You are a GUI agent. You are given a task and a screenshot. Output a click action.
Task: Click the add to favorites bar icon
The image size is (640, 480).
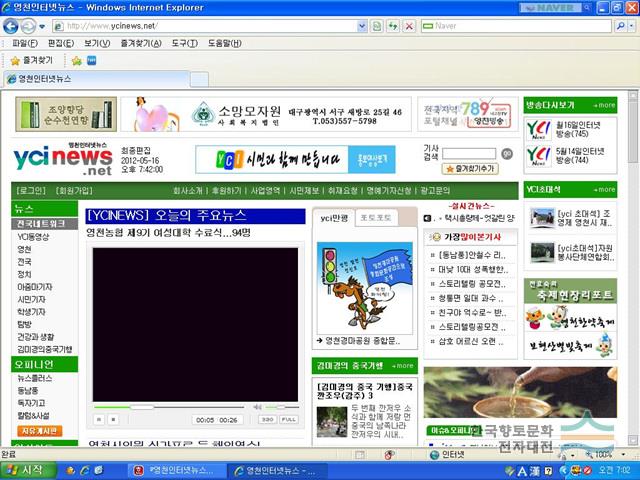pyautogui.click(x=76, y=61)
